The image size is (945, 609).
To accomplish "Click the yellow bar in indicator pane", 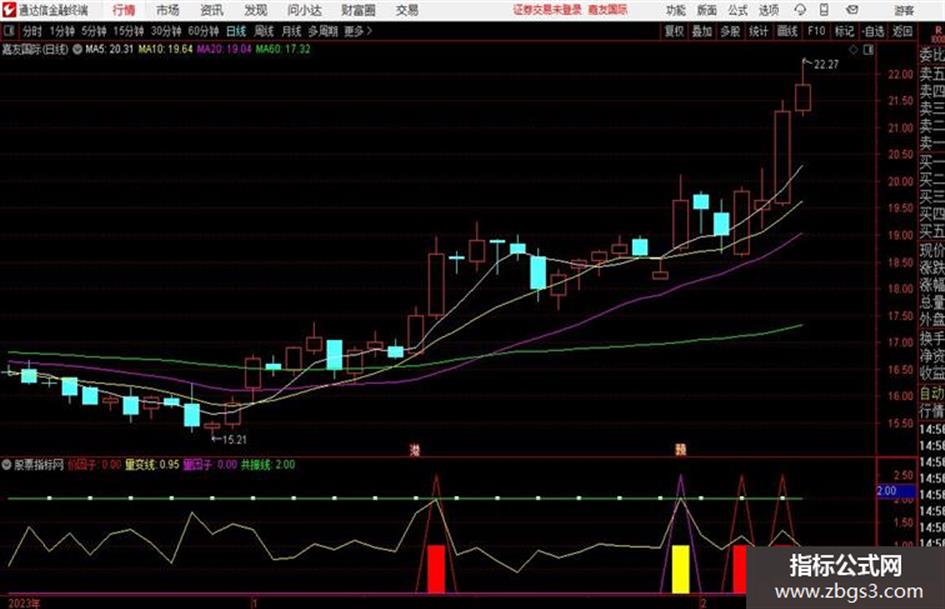I will pyautogui.click(x=681, y=569).
